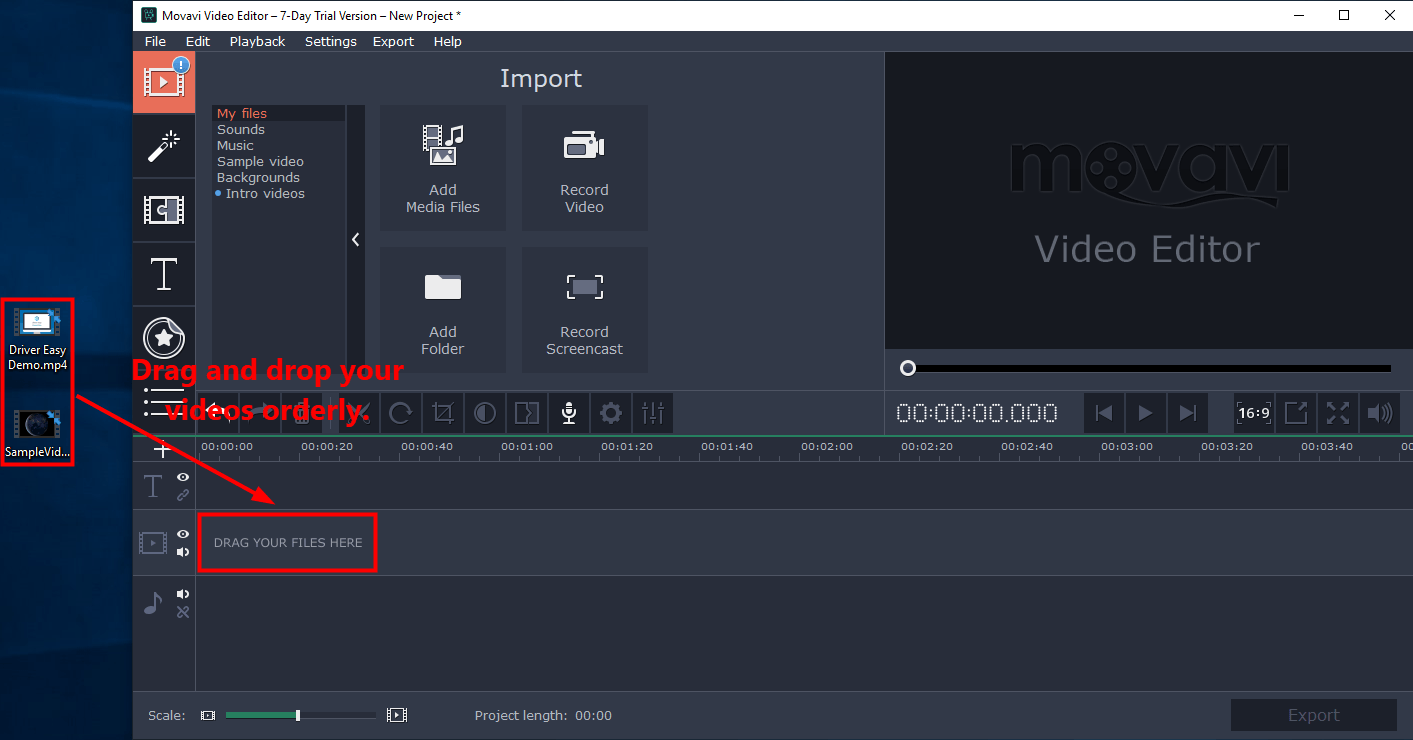Select the Filters magic wand tool
The width and height of the screenshot is (1413, 740).
164,147
